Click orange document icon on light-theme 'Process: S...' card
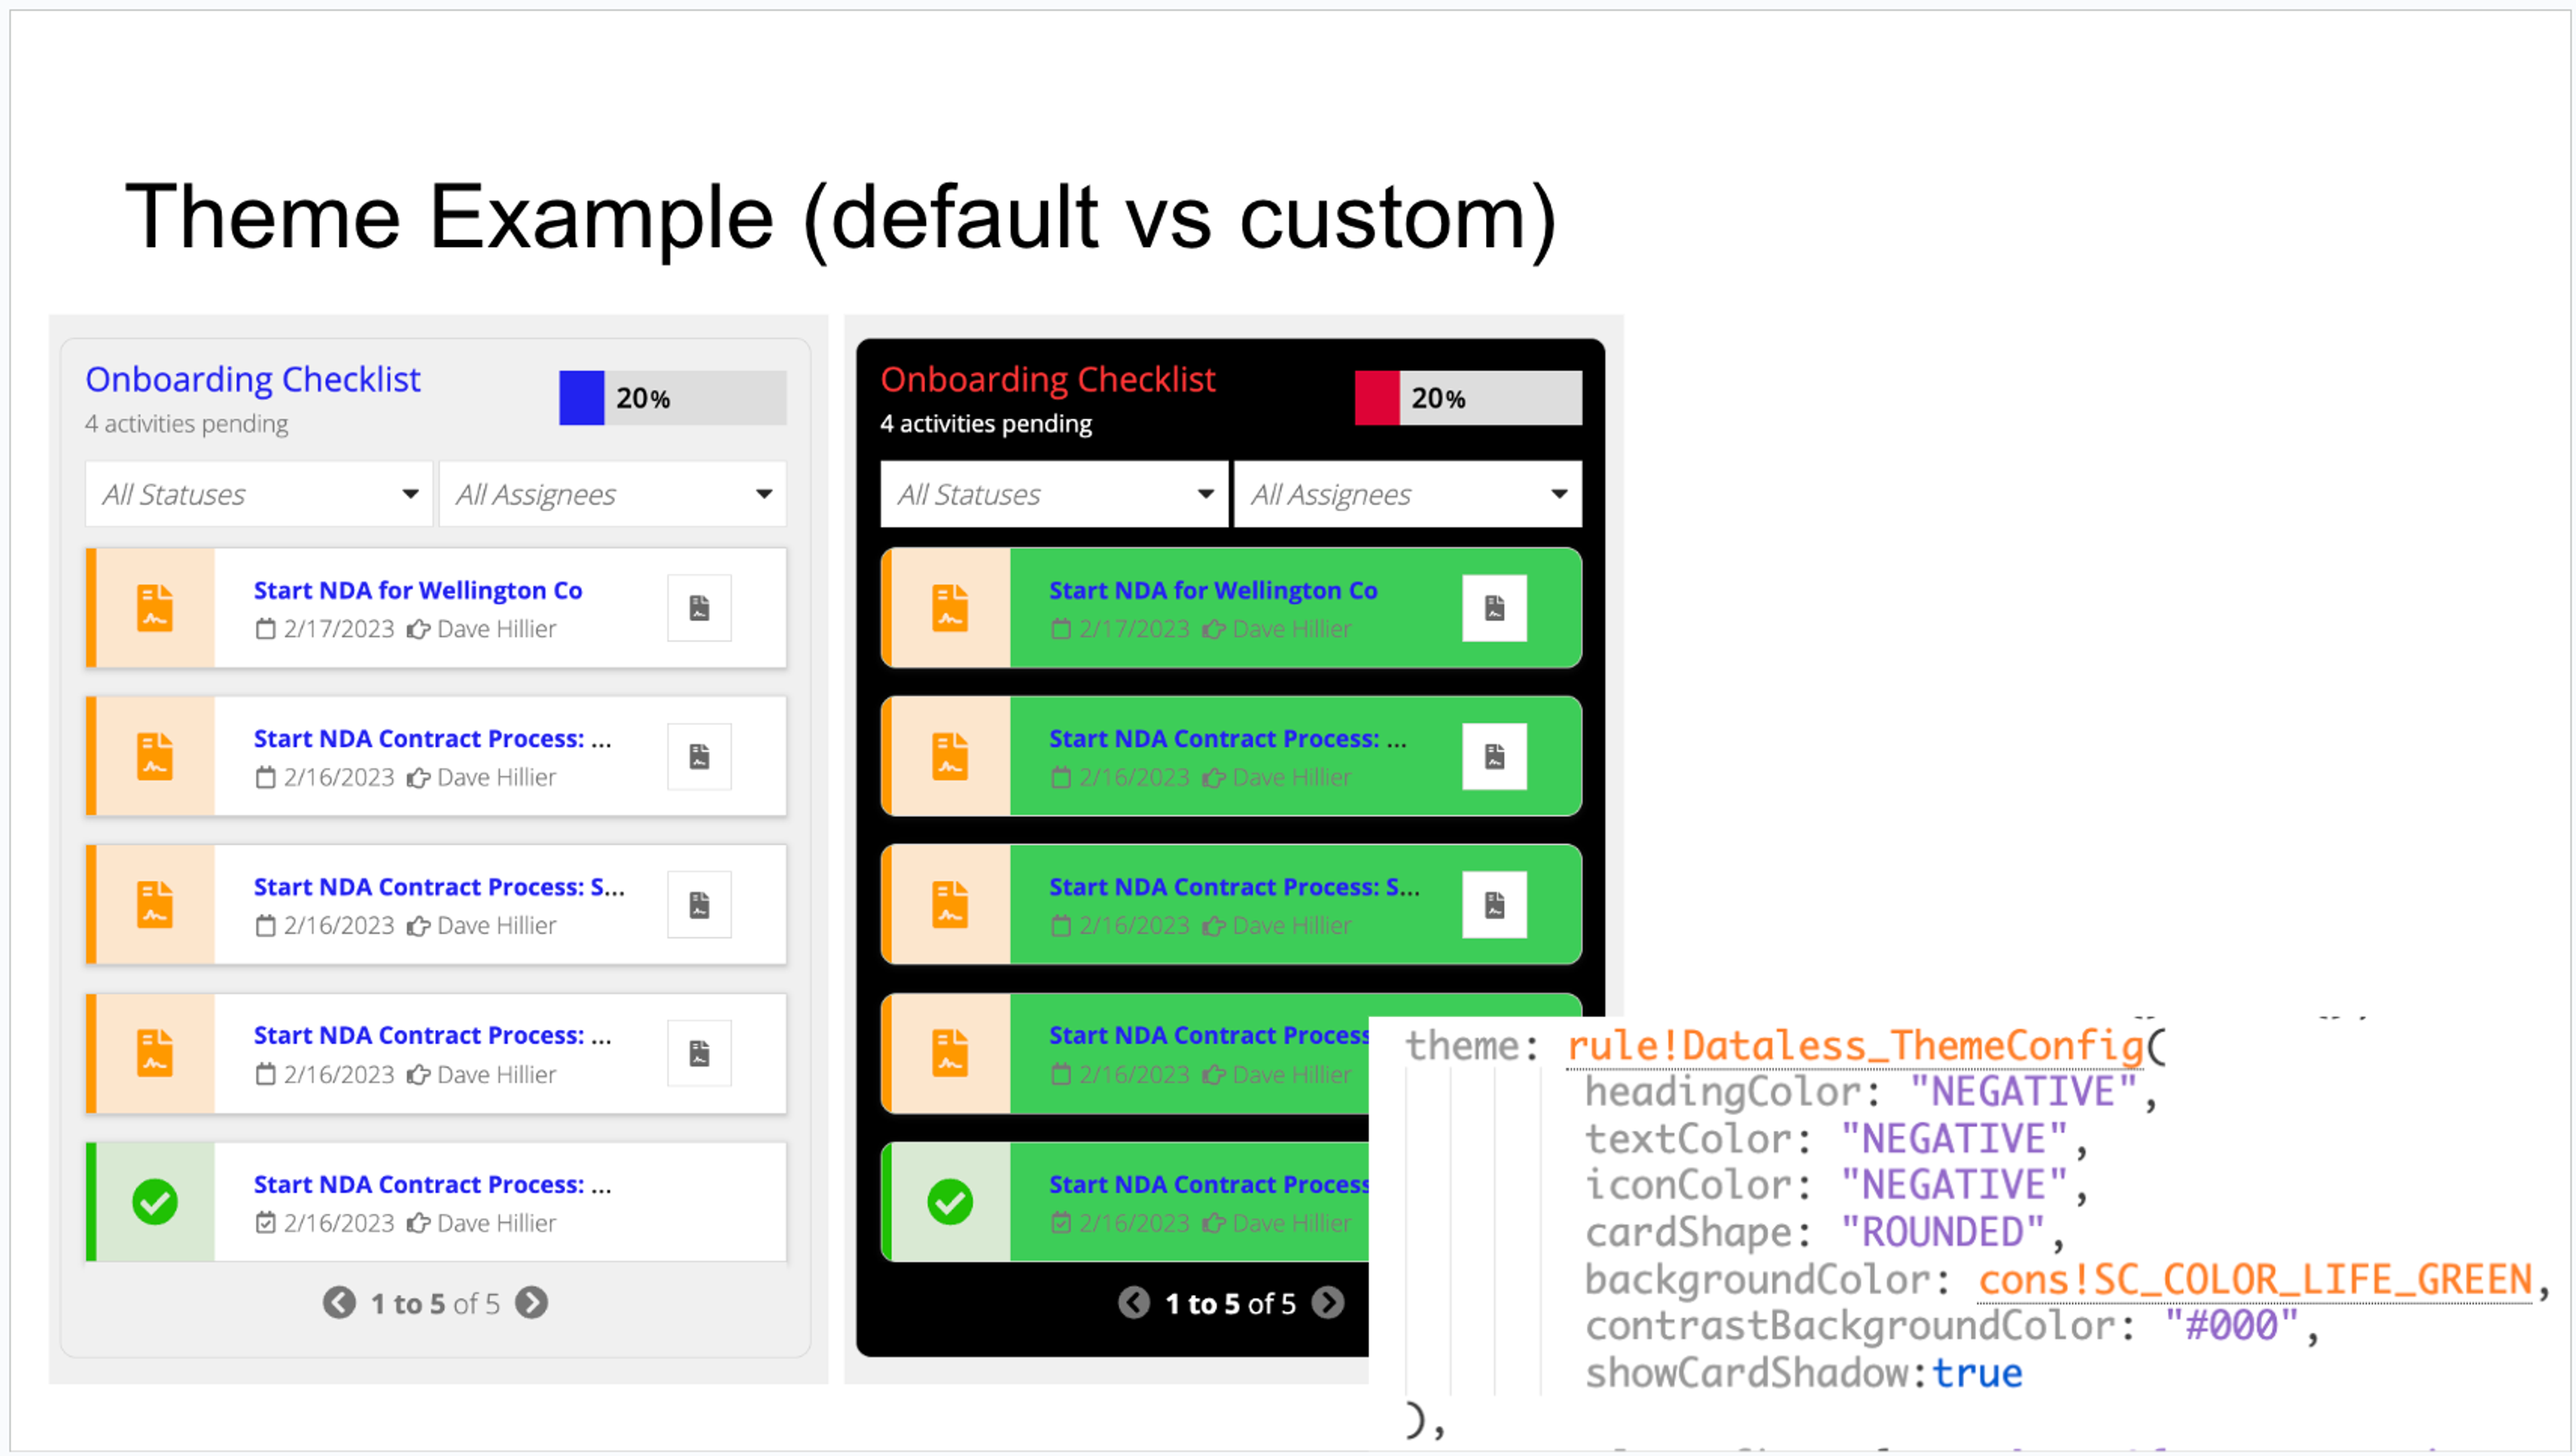 pos(155,905)
